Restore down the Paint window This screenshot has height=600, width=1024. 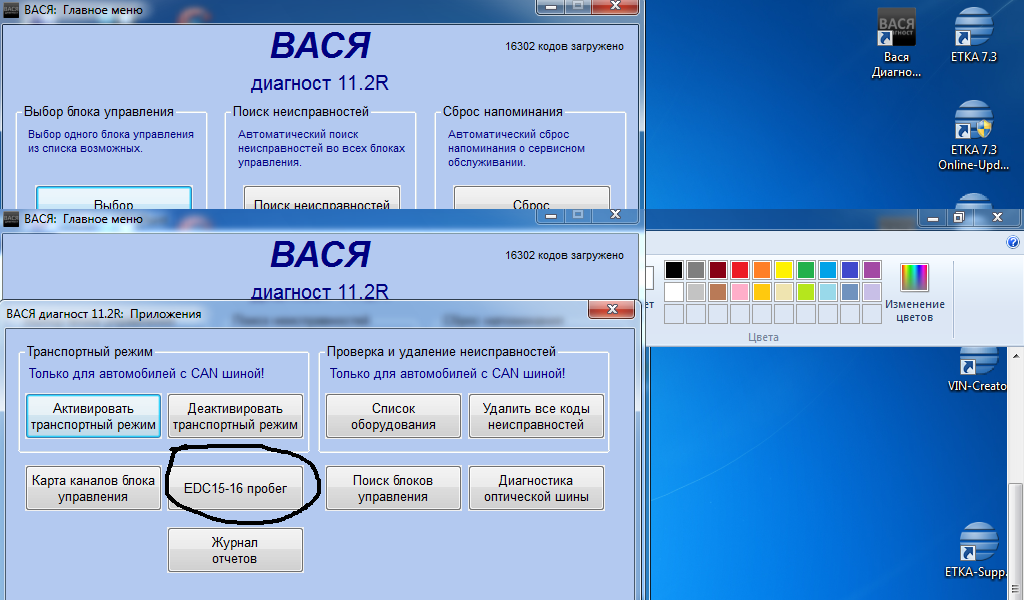click(x=958, y=217)
